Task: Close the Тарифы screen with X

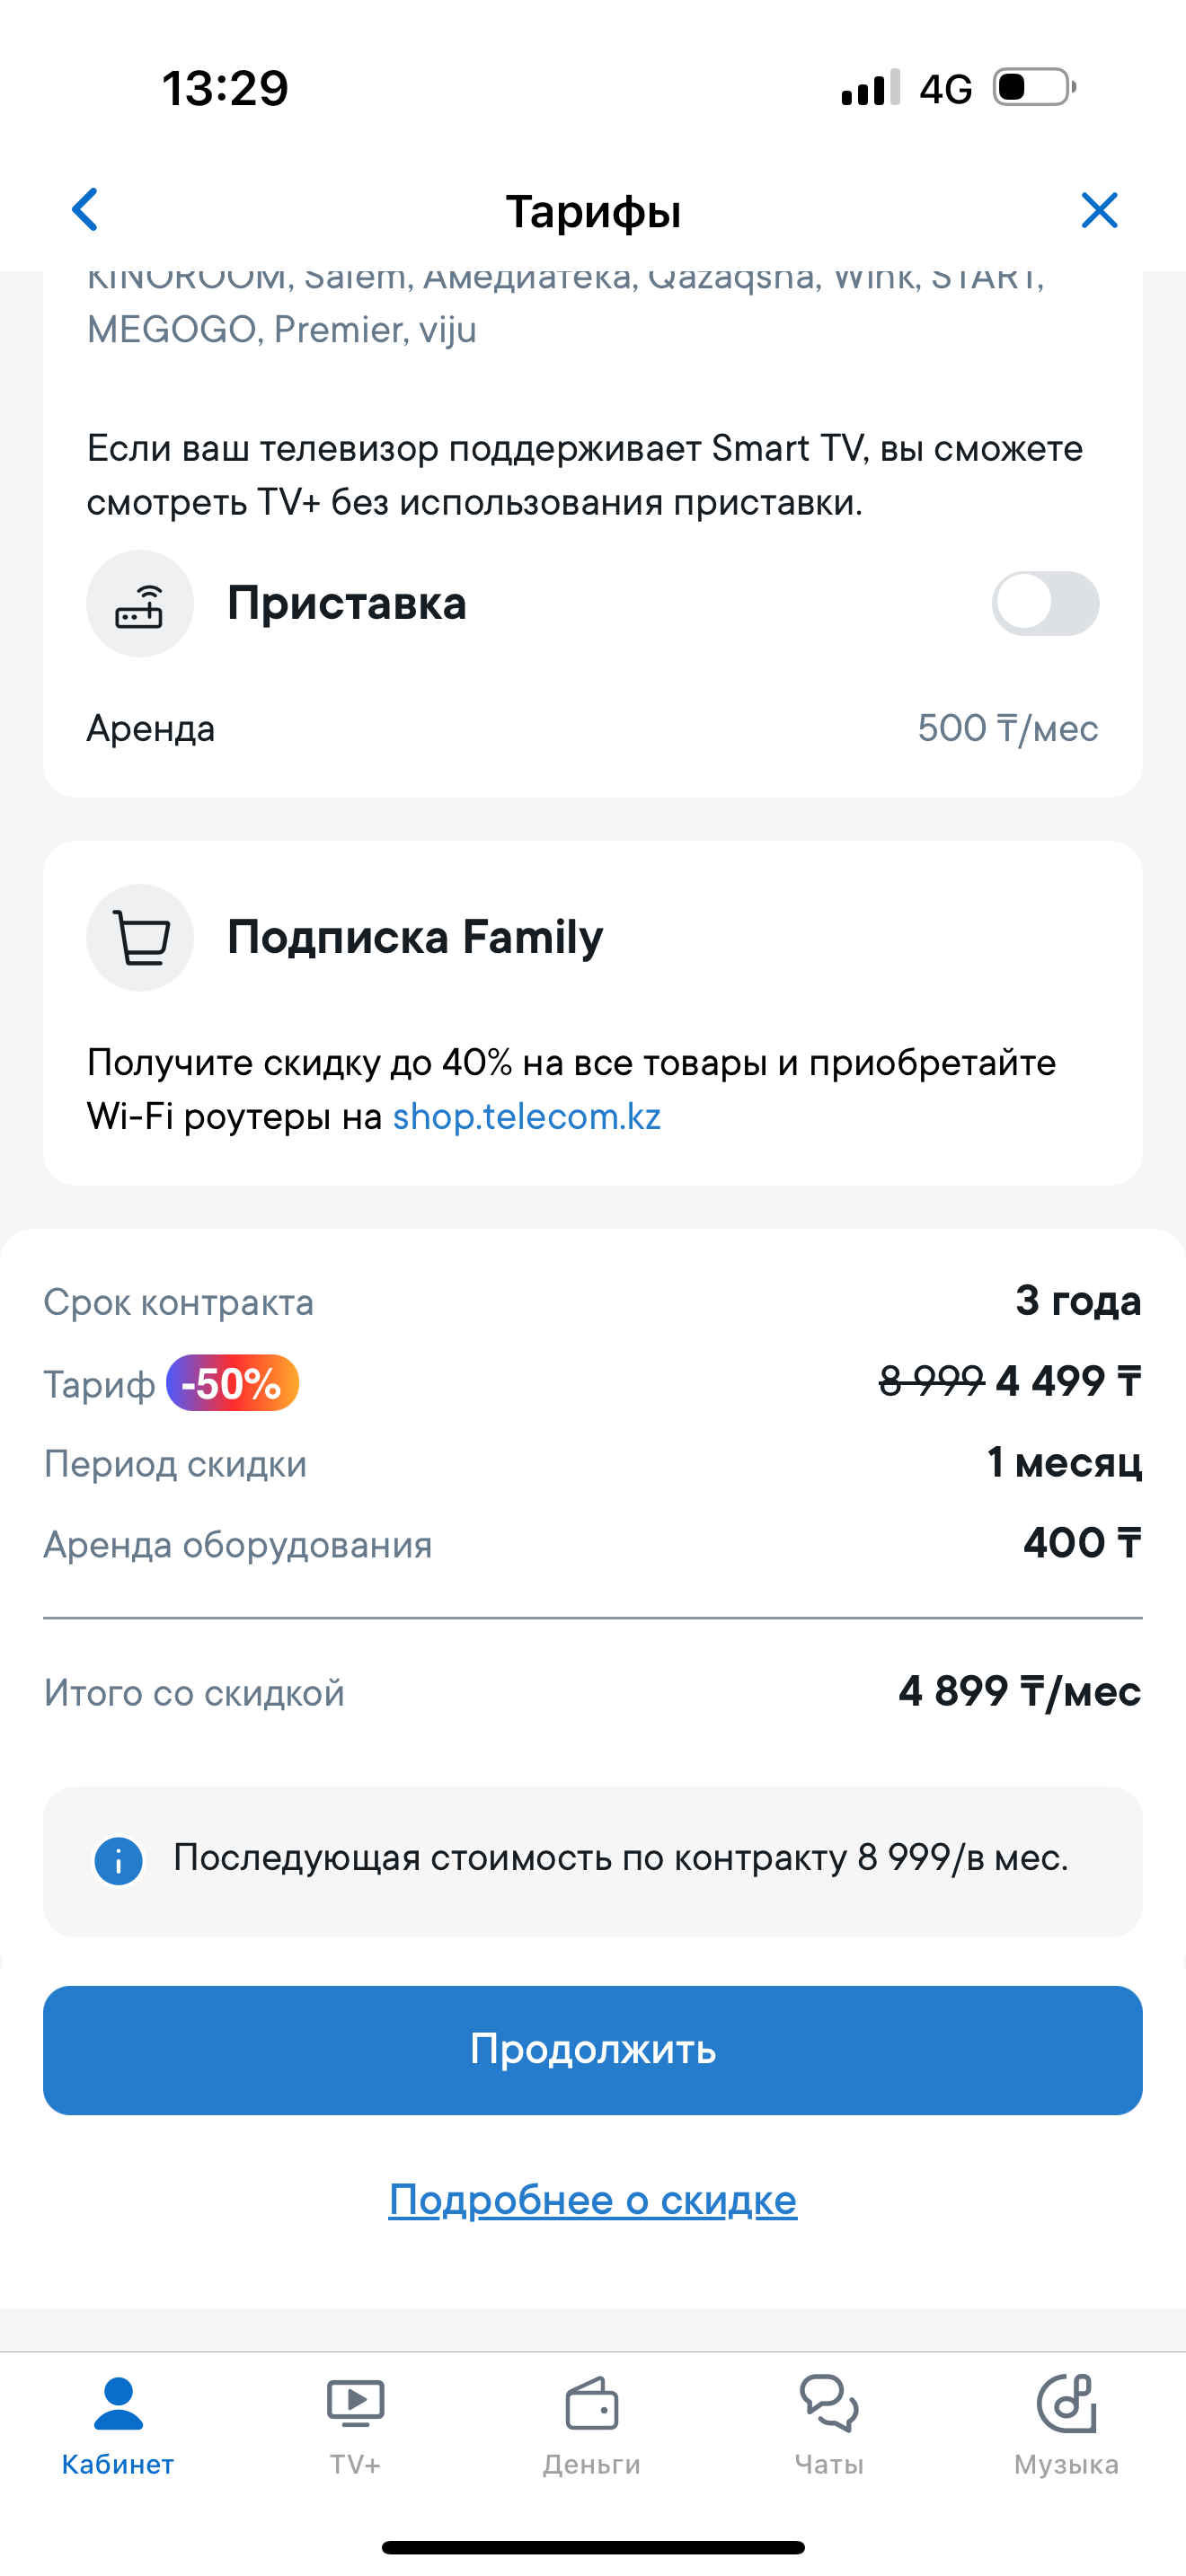Action: pos(1099,210)
